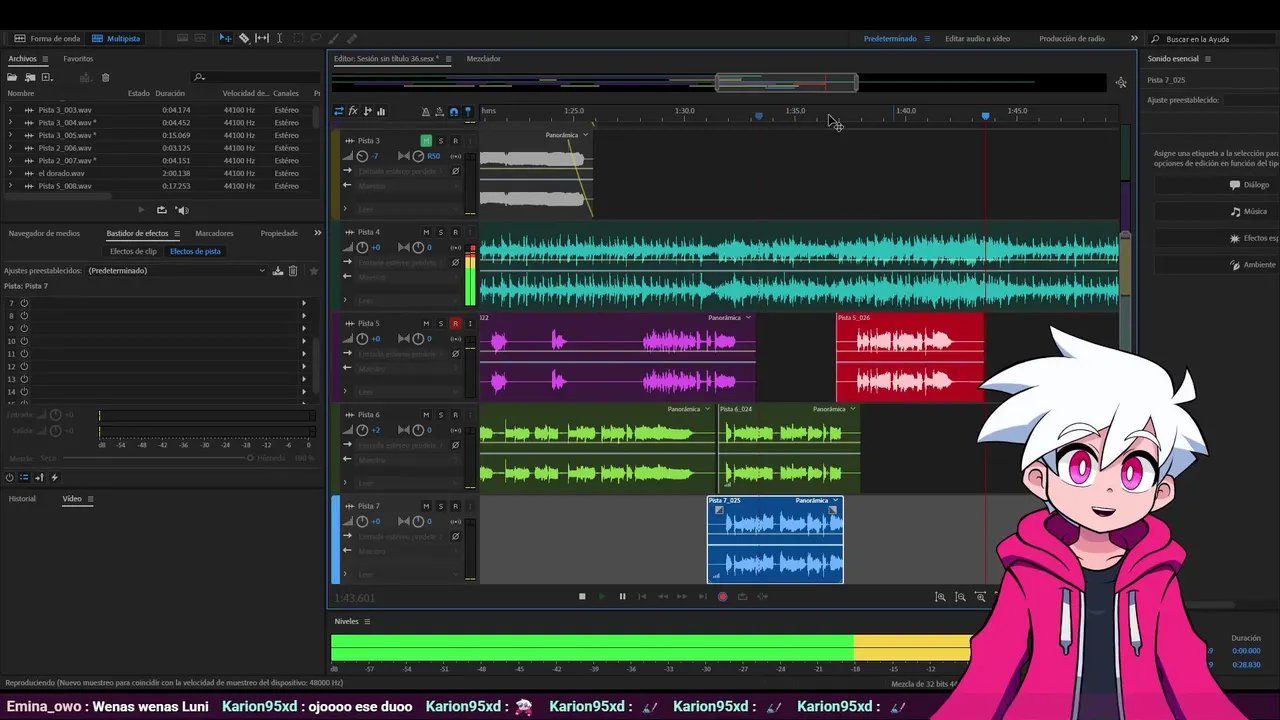
Task: Show the EQ section icon
Action: 381,112
